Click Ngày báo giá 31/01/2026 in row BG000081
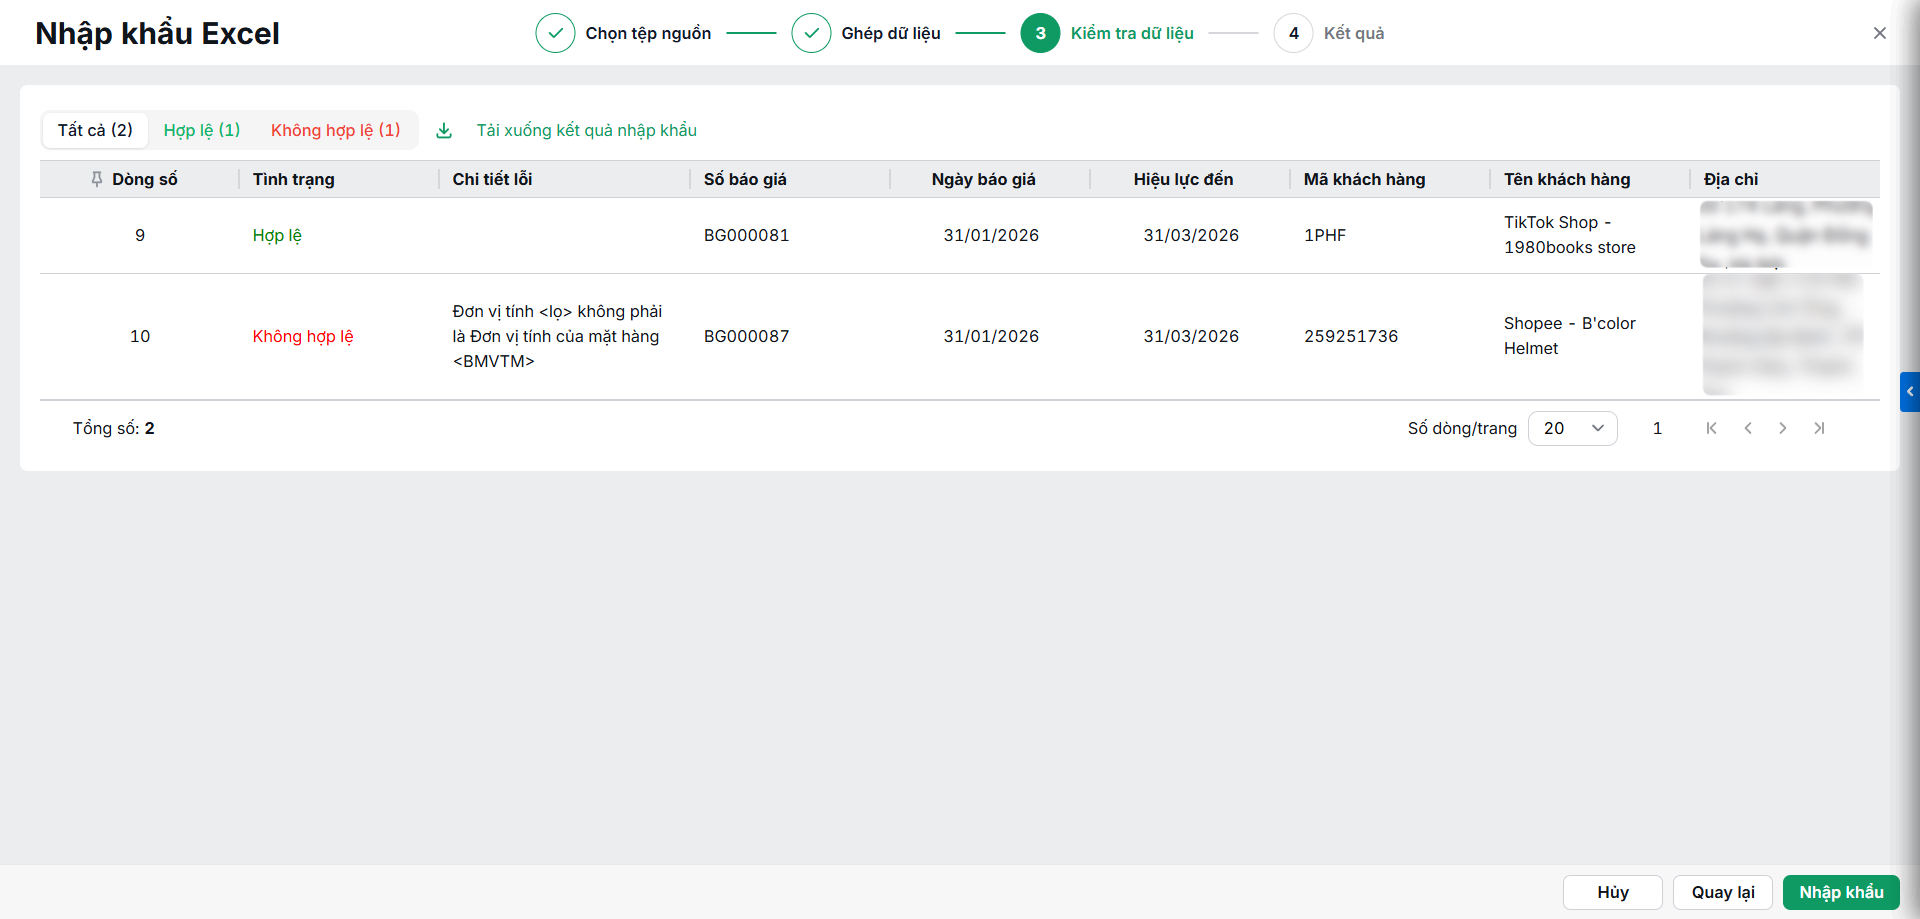The height and width of the screenshot is (919, 1920). tap(991, 235)
